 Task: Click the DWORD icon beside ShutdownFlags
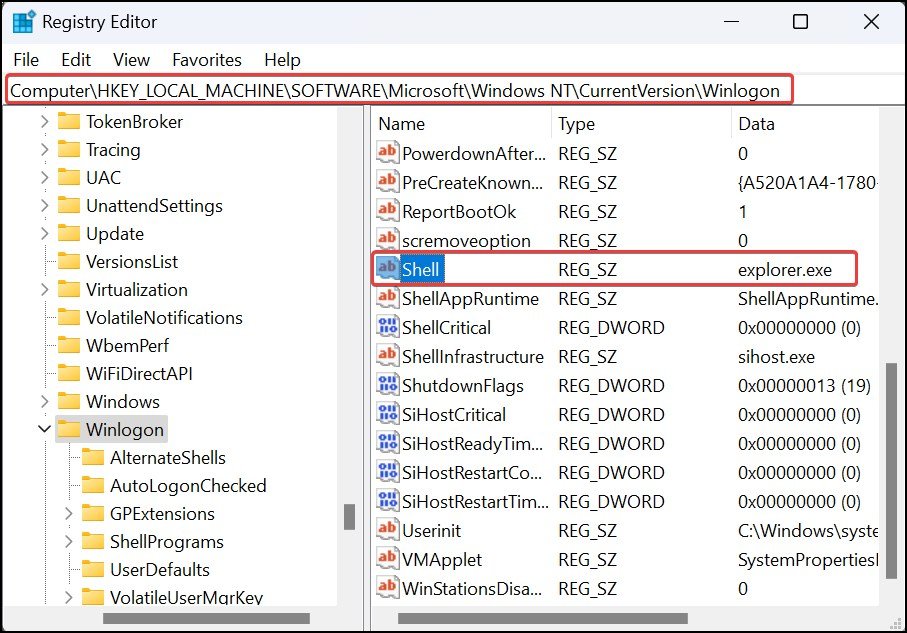coord(387,385)
